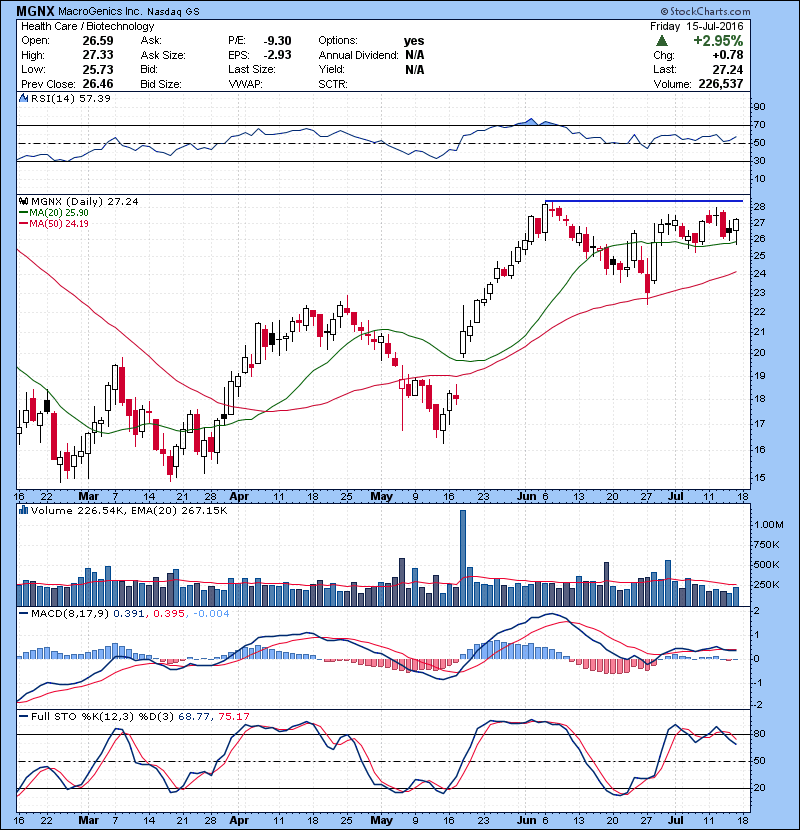Click the Low value 25.73
The height and width of the screenshot is (830, 800).
click(x=98, y=69)
